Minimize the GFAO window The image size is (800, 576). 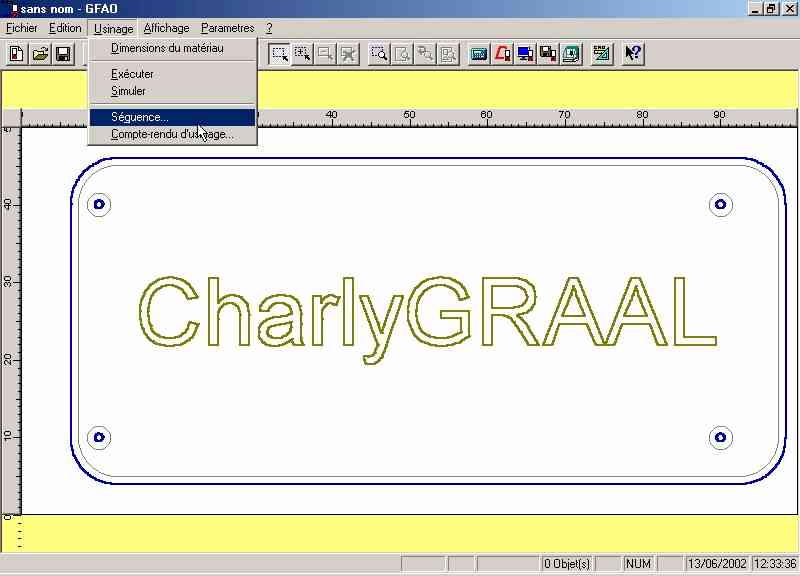pos(755,9)
